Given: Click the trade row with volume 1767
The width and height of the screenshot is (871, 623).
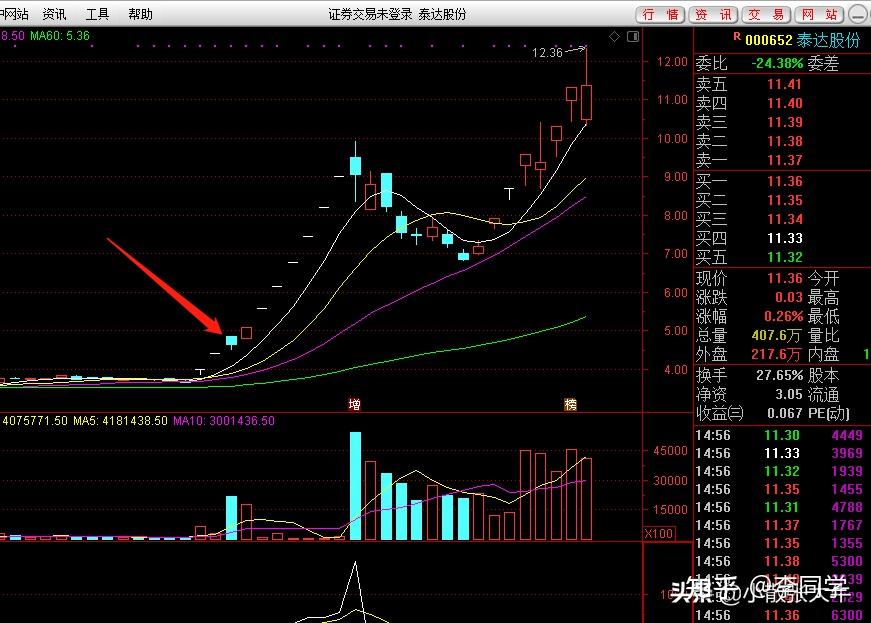Looking at the screenshot, I should pos(780,525).
